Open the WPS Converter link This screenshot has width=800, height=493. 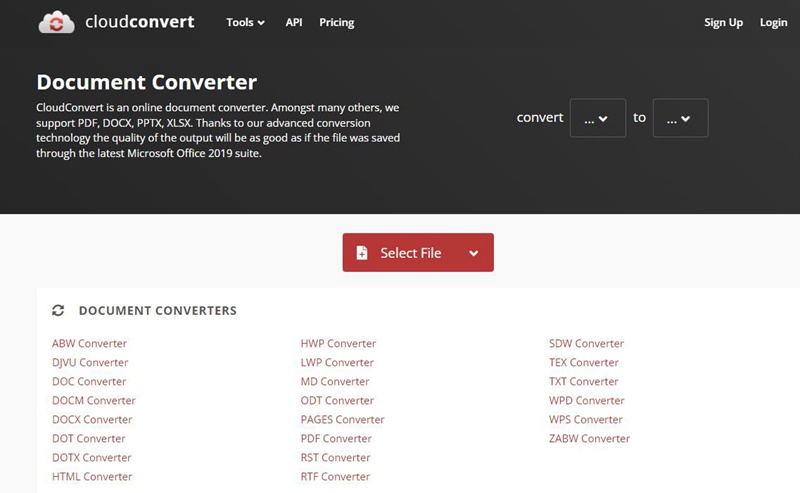tap(586, 420)
